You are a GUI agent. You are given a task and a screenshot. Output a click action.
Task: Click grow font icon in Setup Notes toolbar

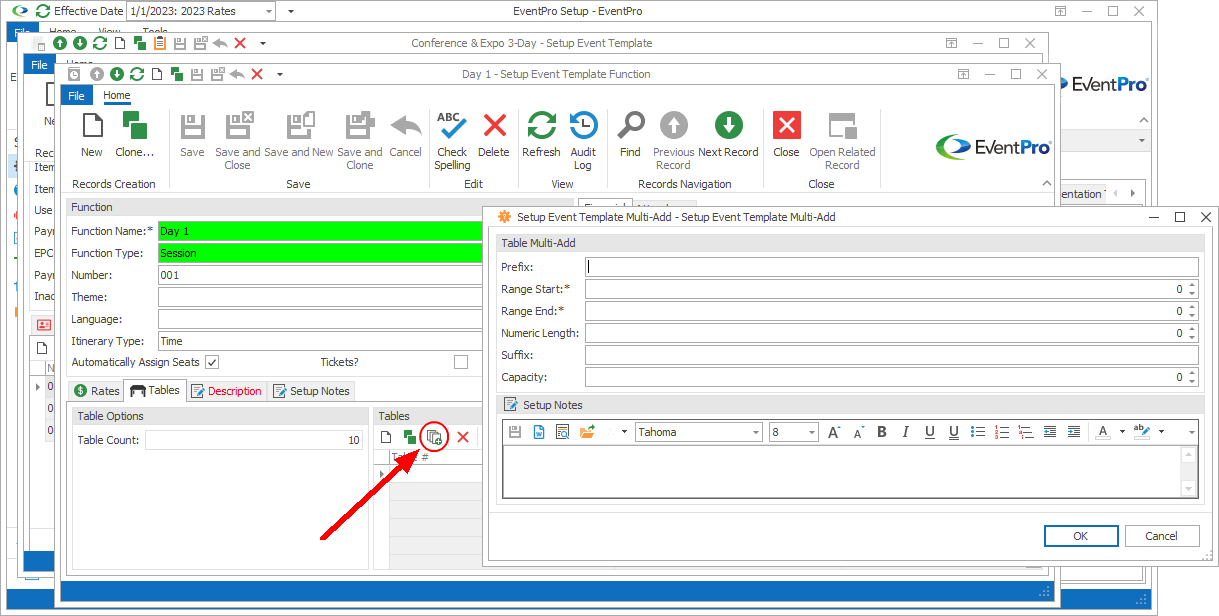834,432
